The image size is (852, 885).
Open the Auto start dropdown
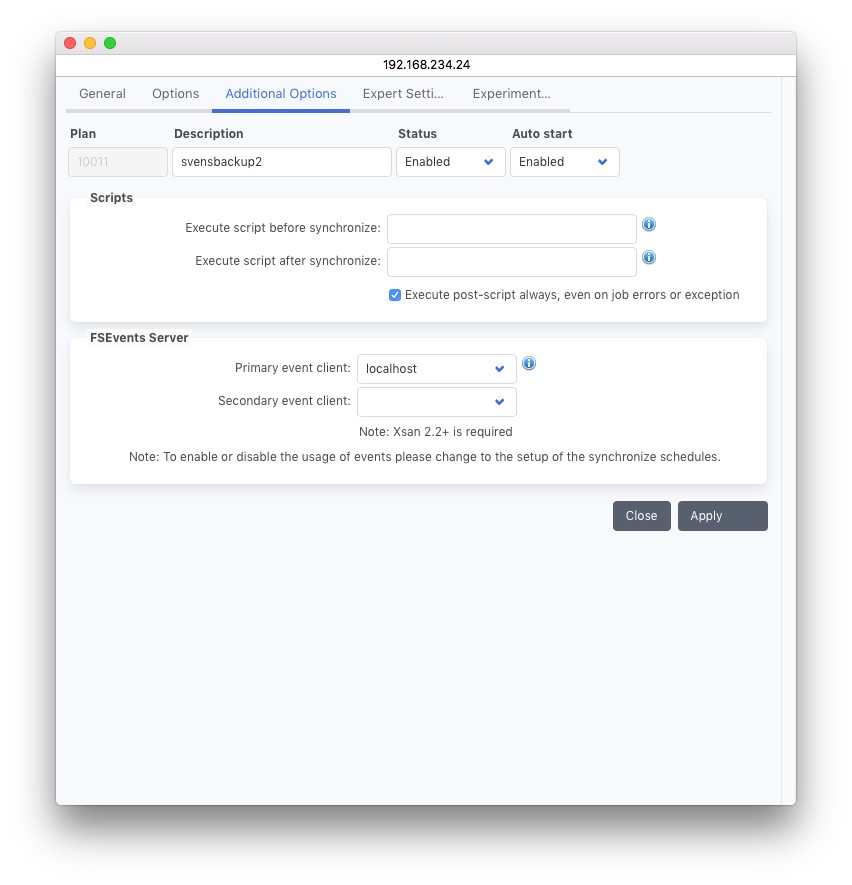click(x=564, y=162)
